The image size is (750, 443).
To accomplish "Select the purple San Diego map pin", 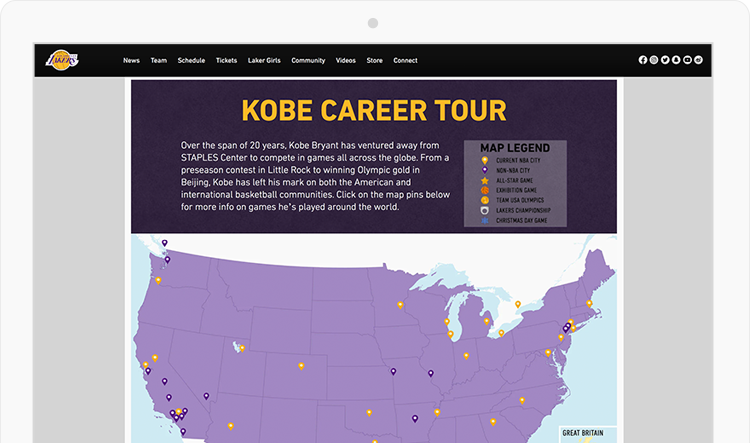I will [x=183, y=432].
